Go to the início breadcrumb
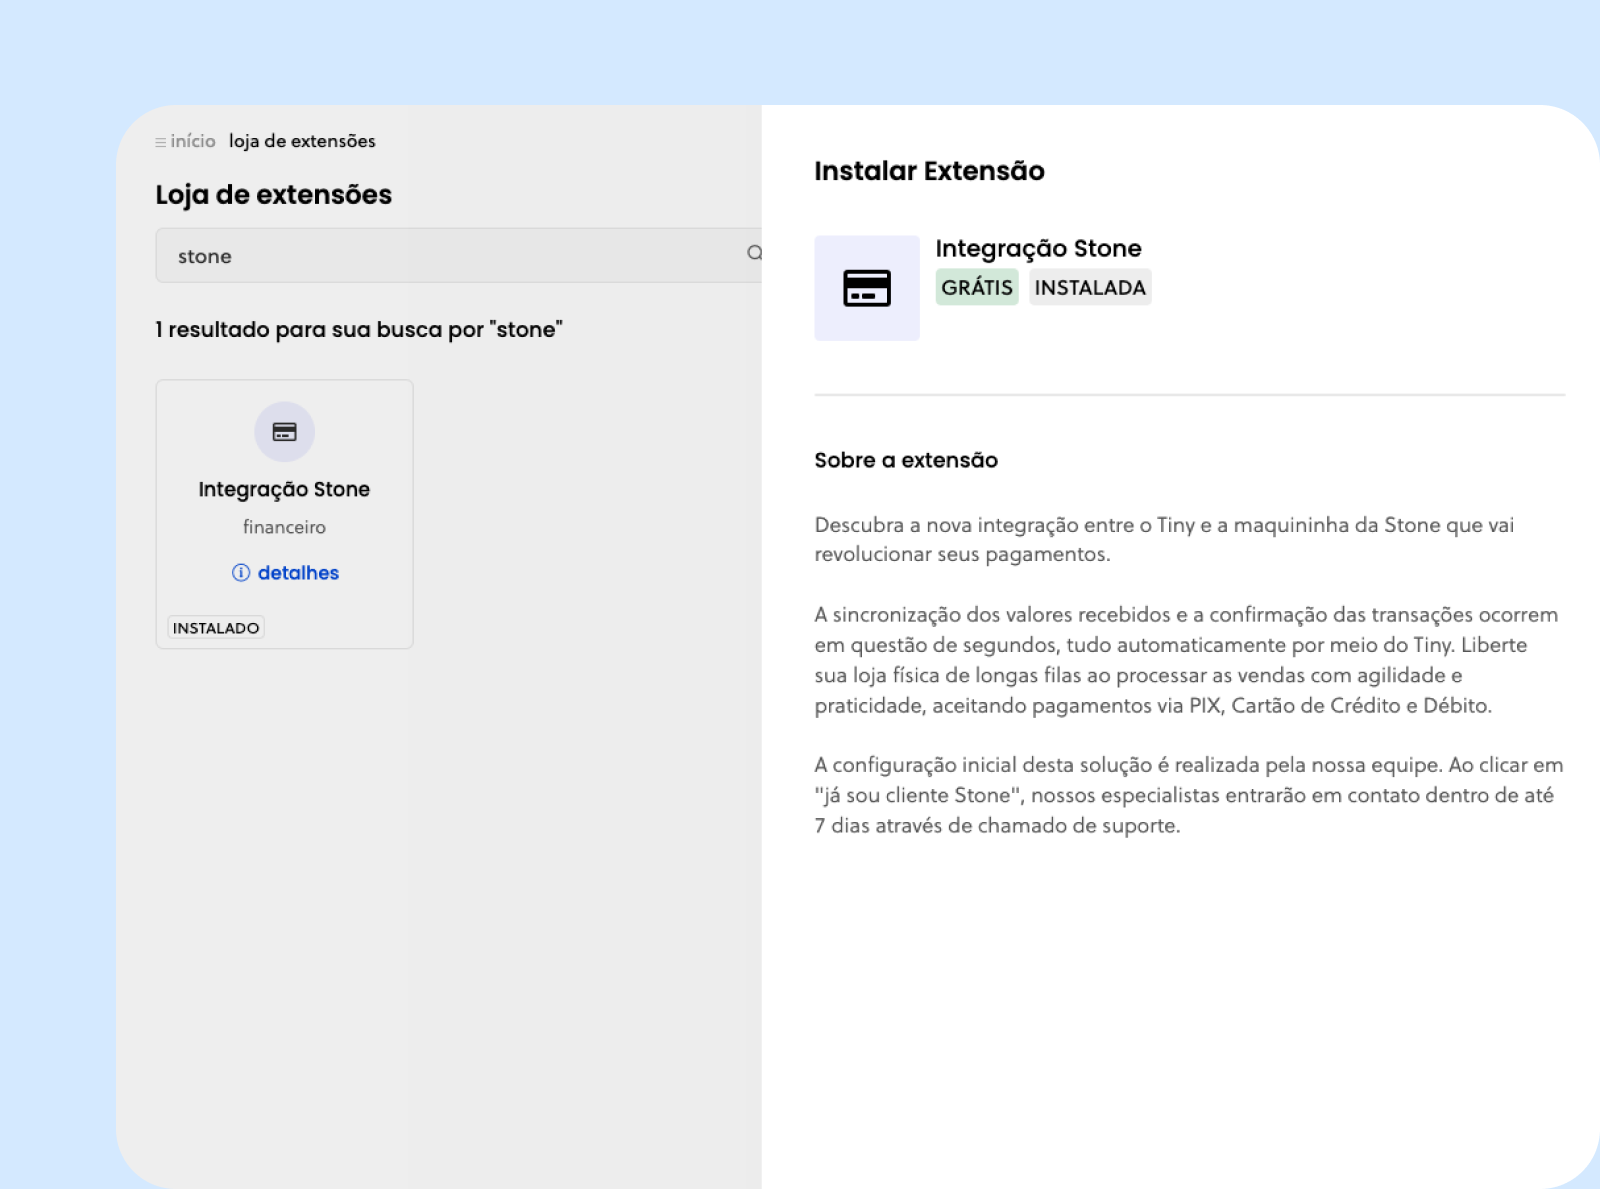Image resolution: width=1600 pixels, height=1189 pixels. coord(193,141)
